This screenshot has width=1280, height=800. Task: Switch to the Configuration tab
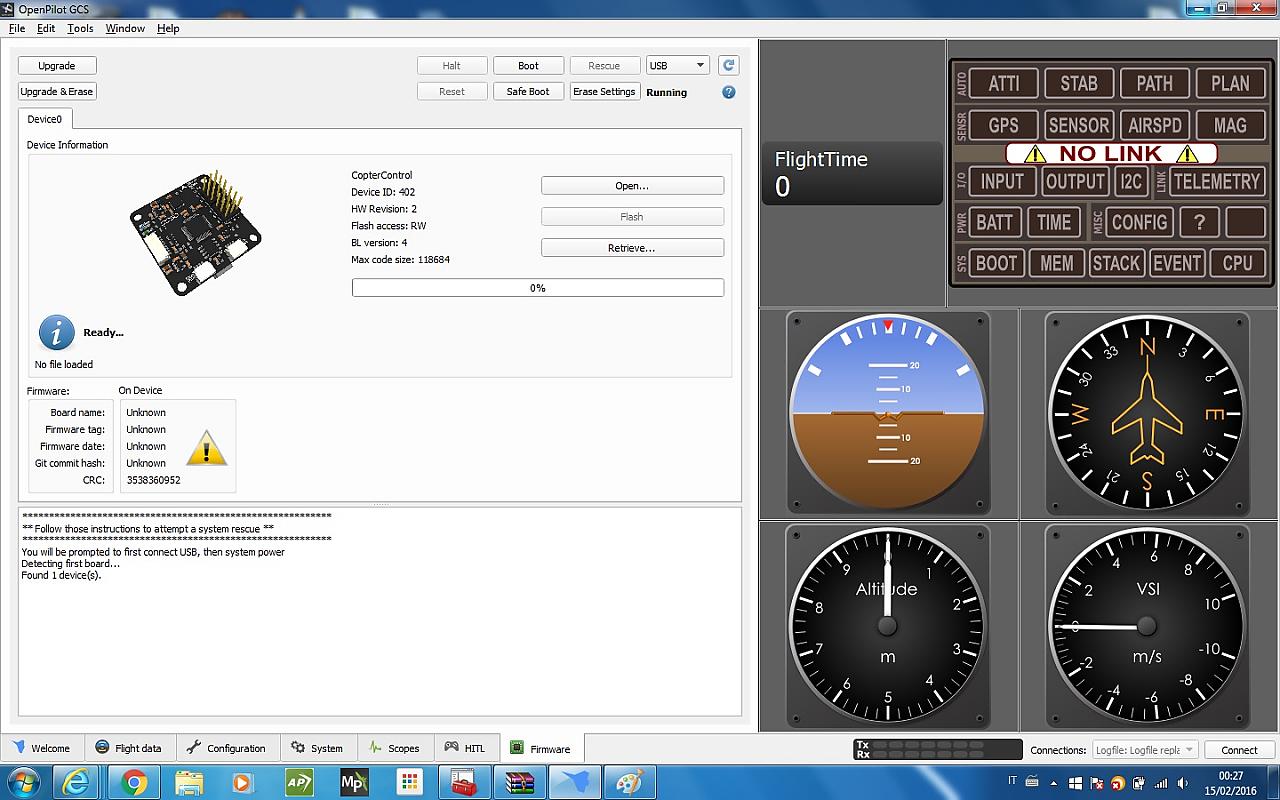(226, 748)
